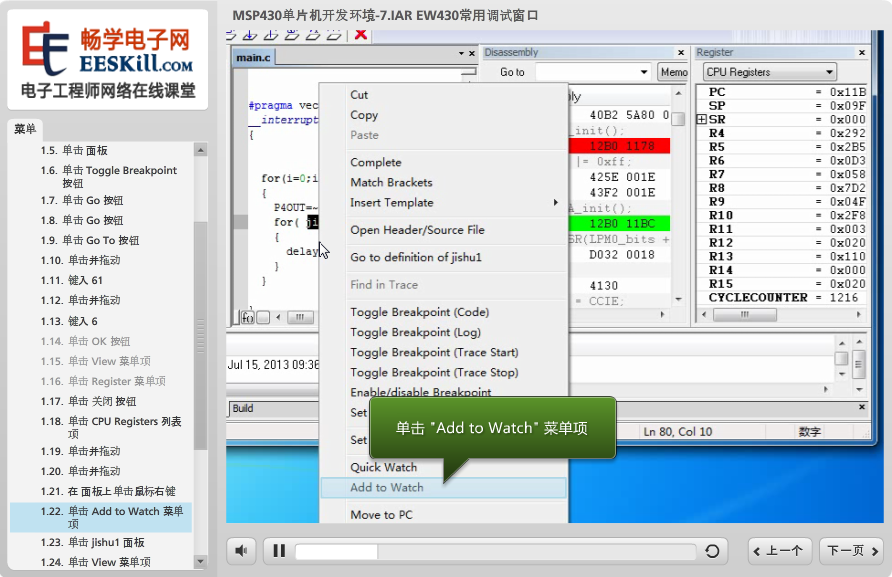This screenshot has height=577, width=892.
Task: Select Match Brackets in context menu
Action: [x=391, y=183]
